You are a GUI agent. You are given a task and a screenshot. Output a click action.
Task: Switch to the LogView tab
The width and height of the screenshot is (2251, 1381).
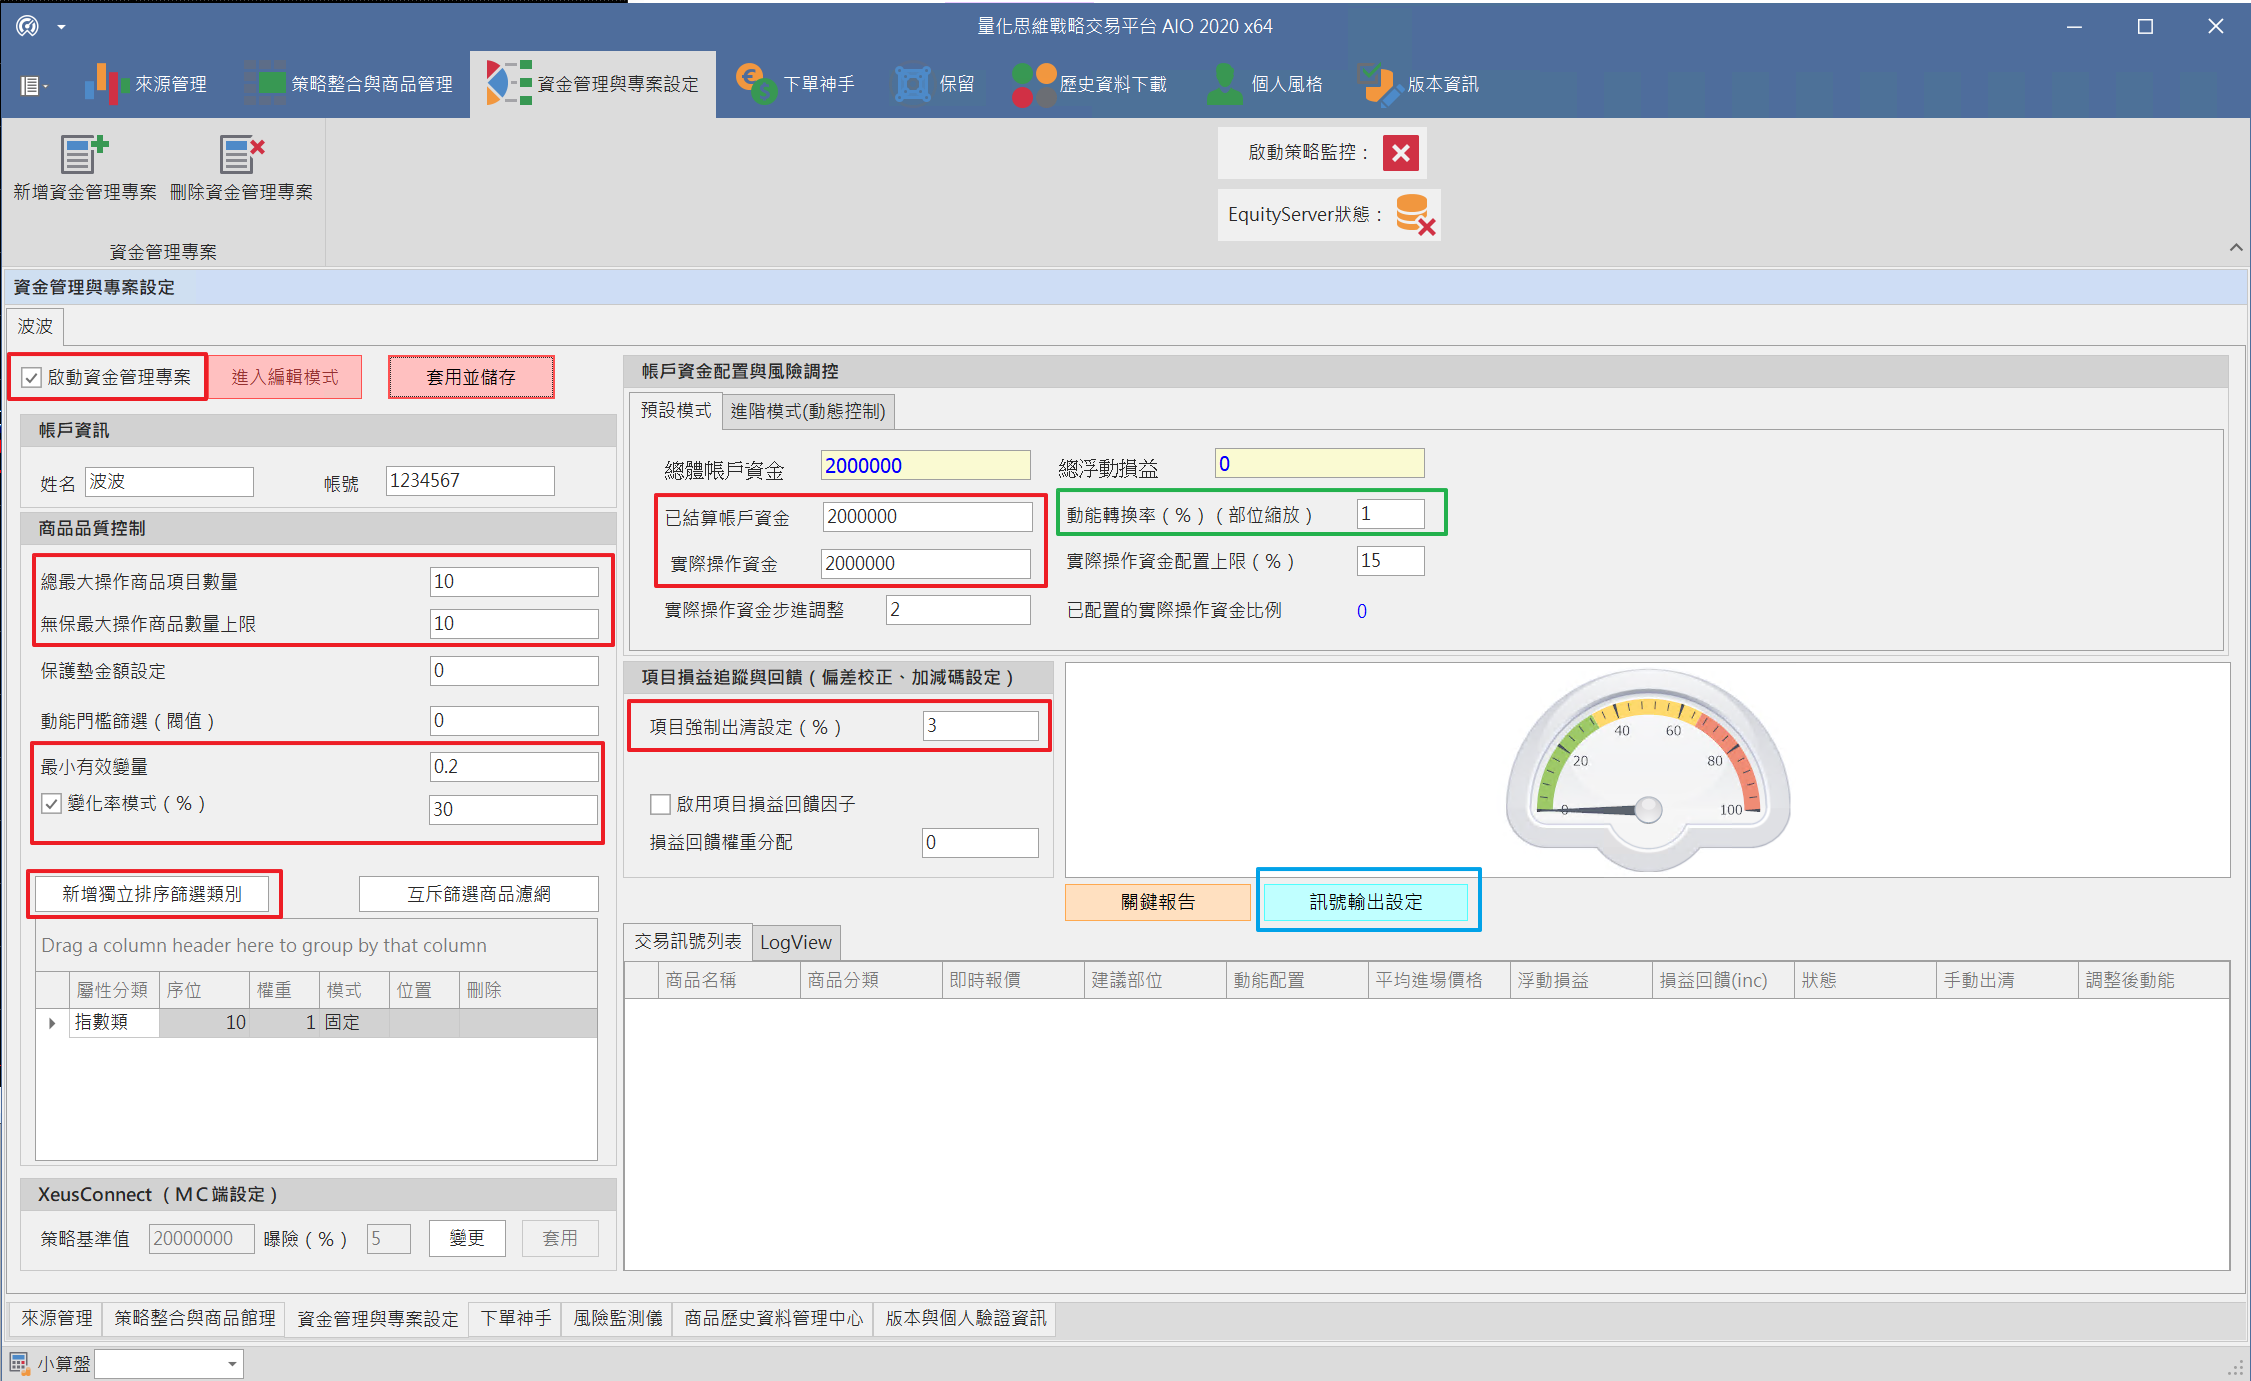[795, 942]
